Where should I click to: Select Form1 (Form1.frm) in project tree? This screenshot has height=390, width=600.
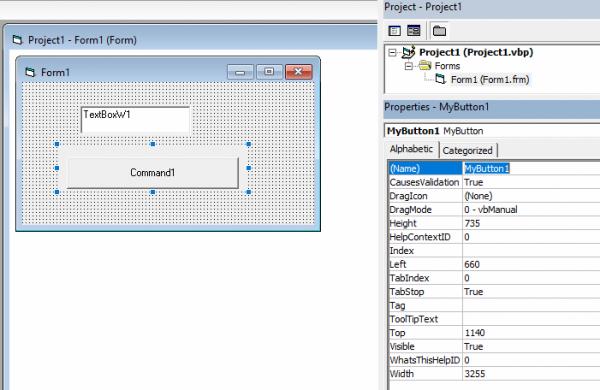point(490,80)
